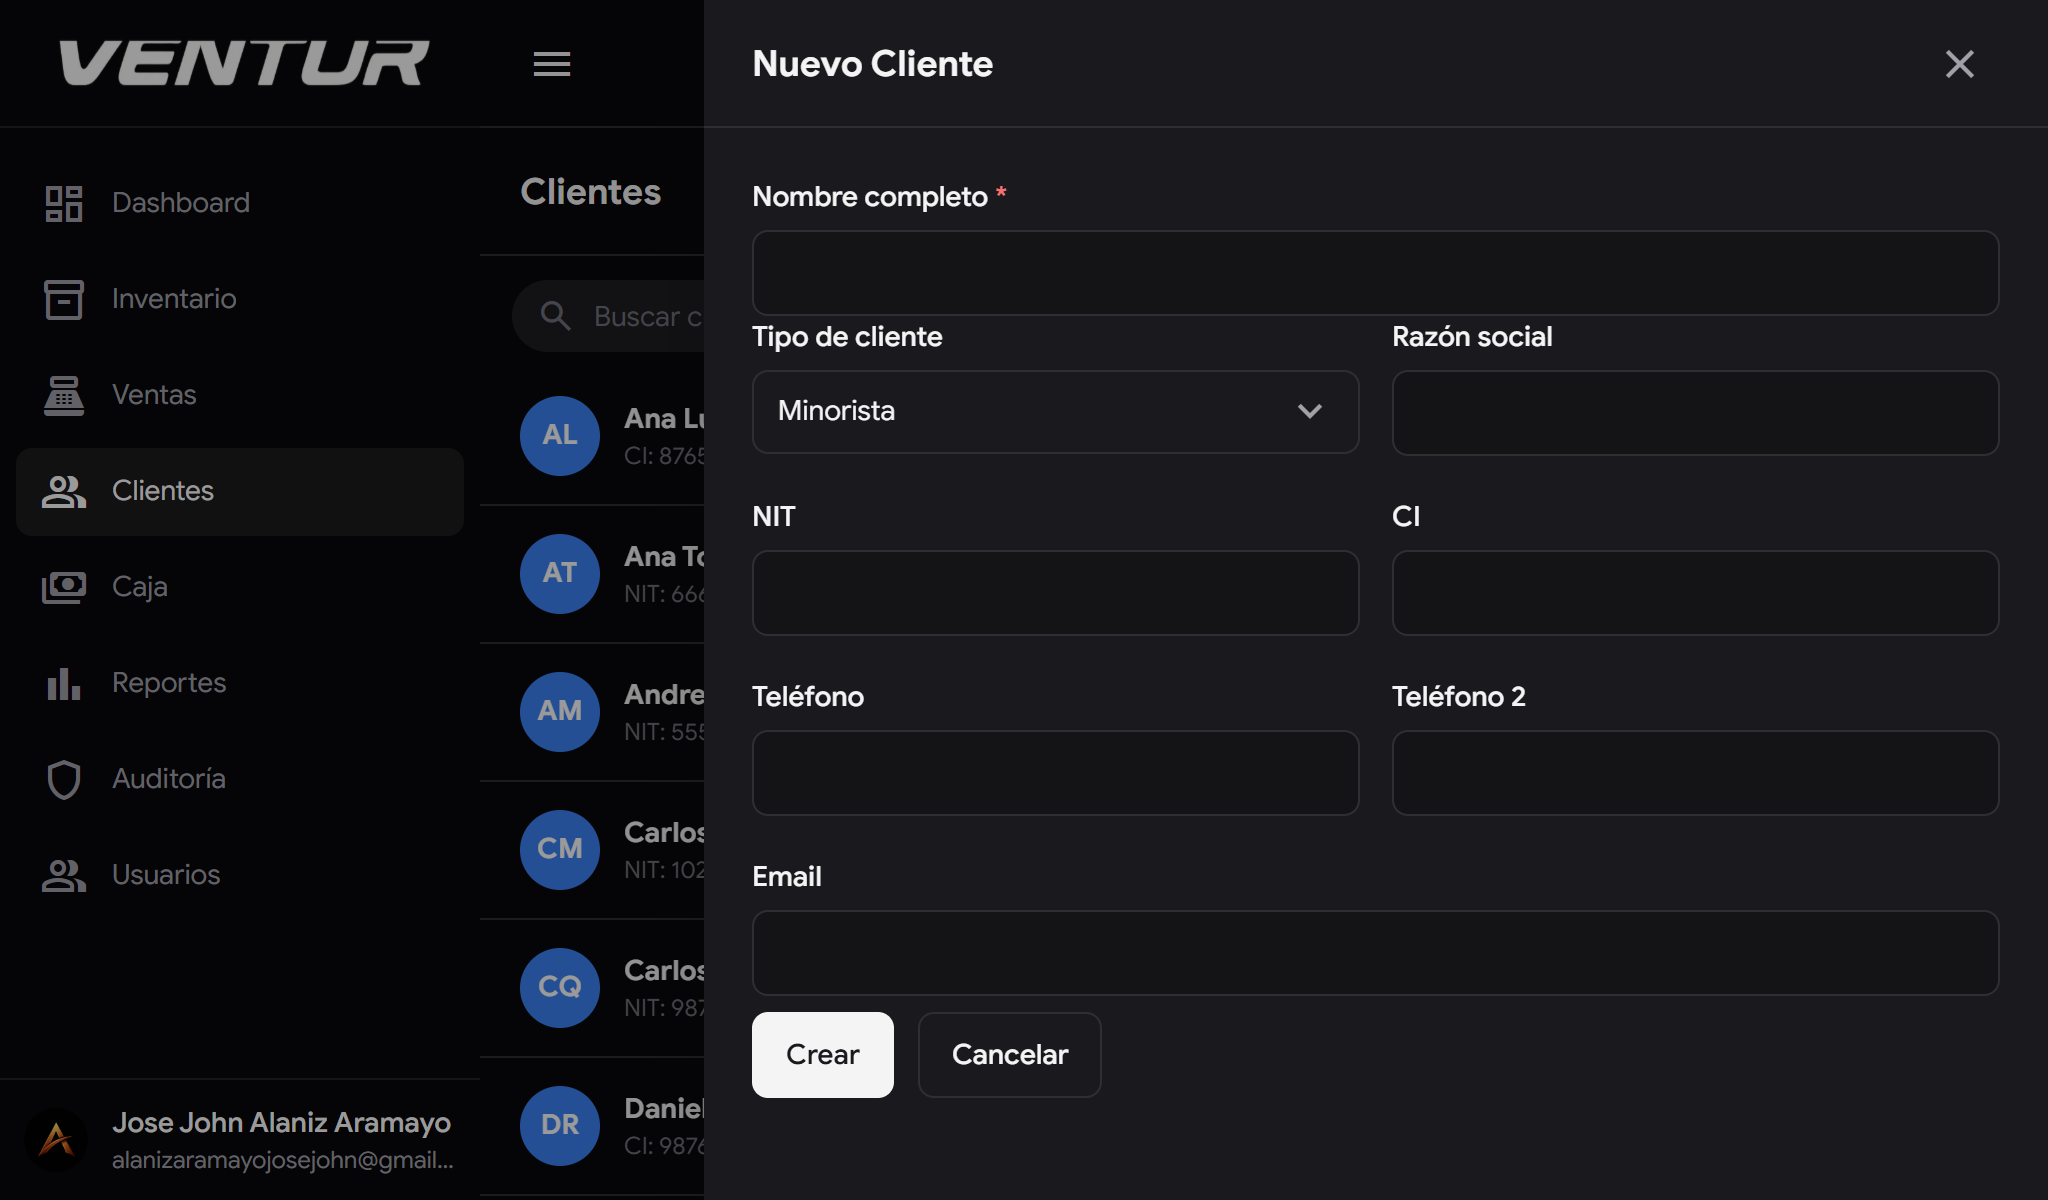Image resolution: width=2048 pixels, height=1200 pixels.
Task: Select the Ana Lu client avatar
Action: coord(559,435)
